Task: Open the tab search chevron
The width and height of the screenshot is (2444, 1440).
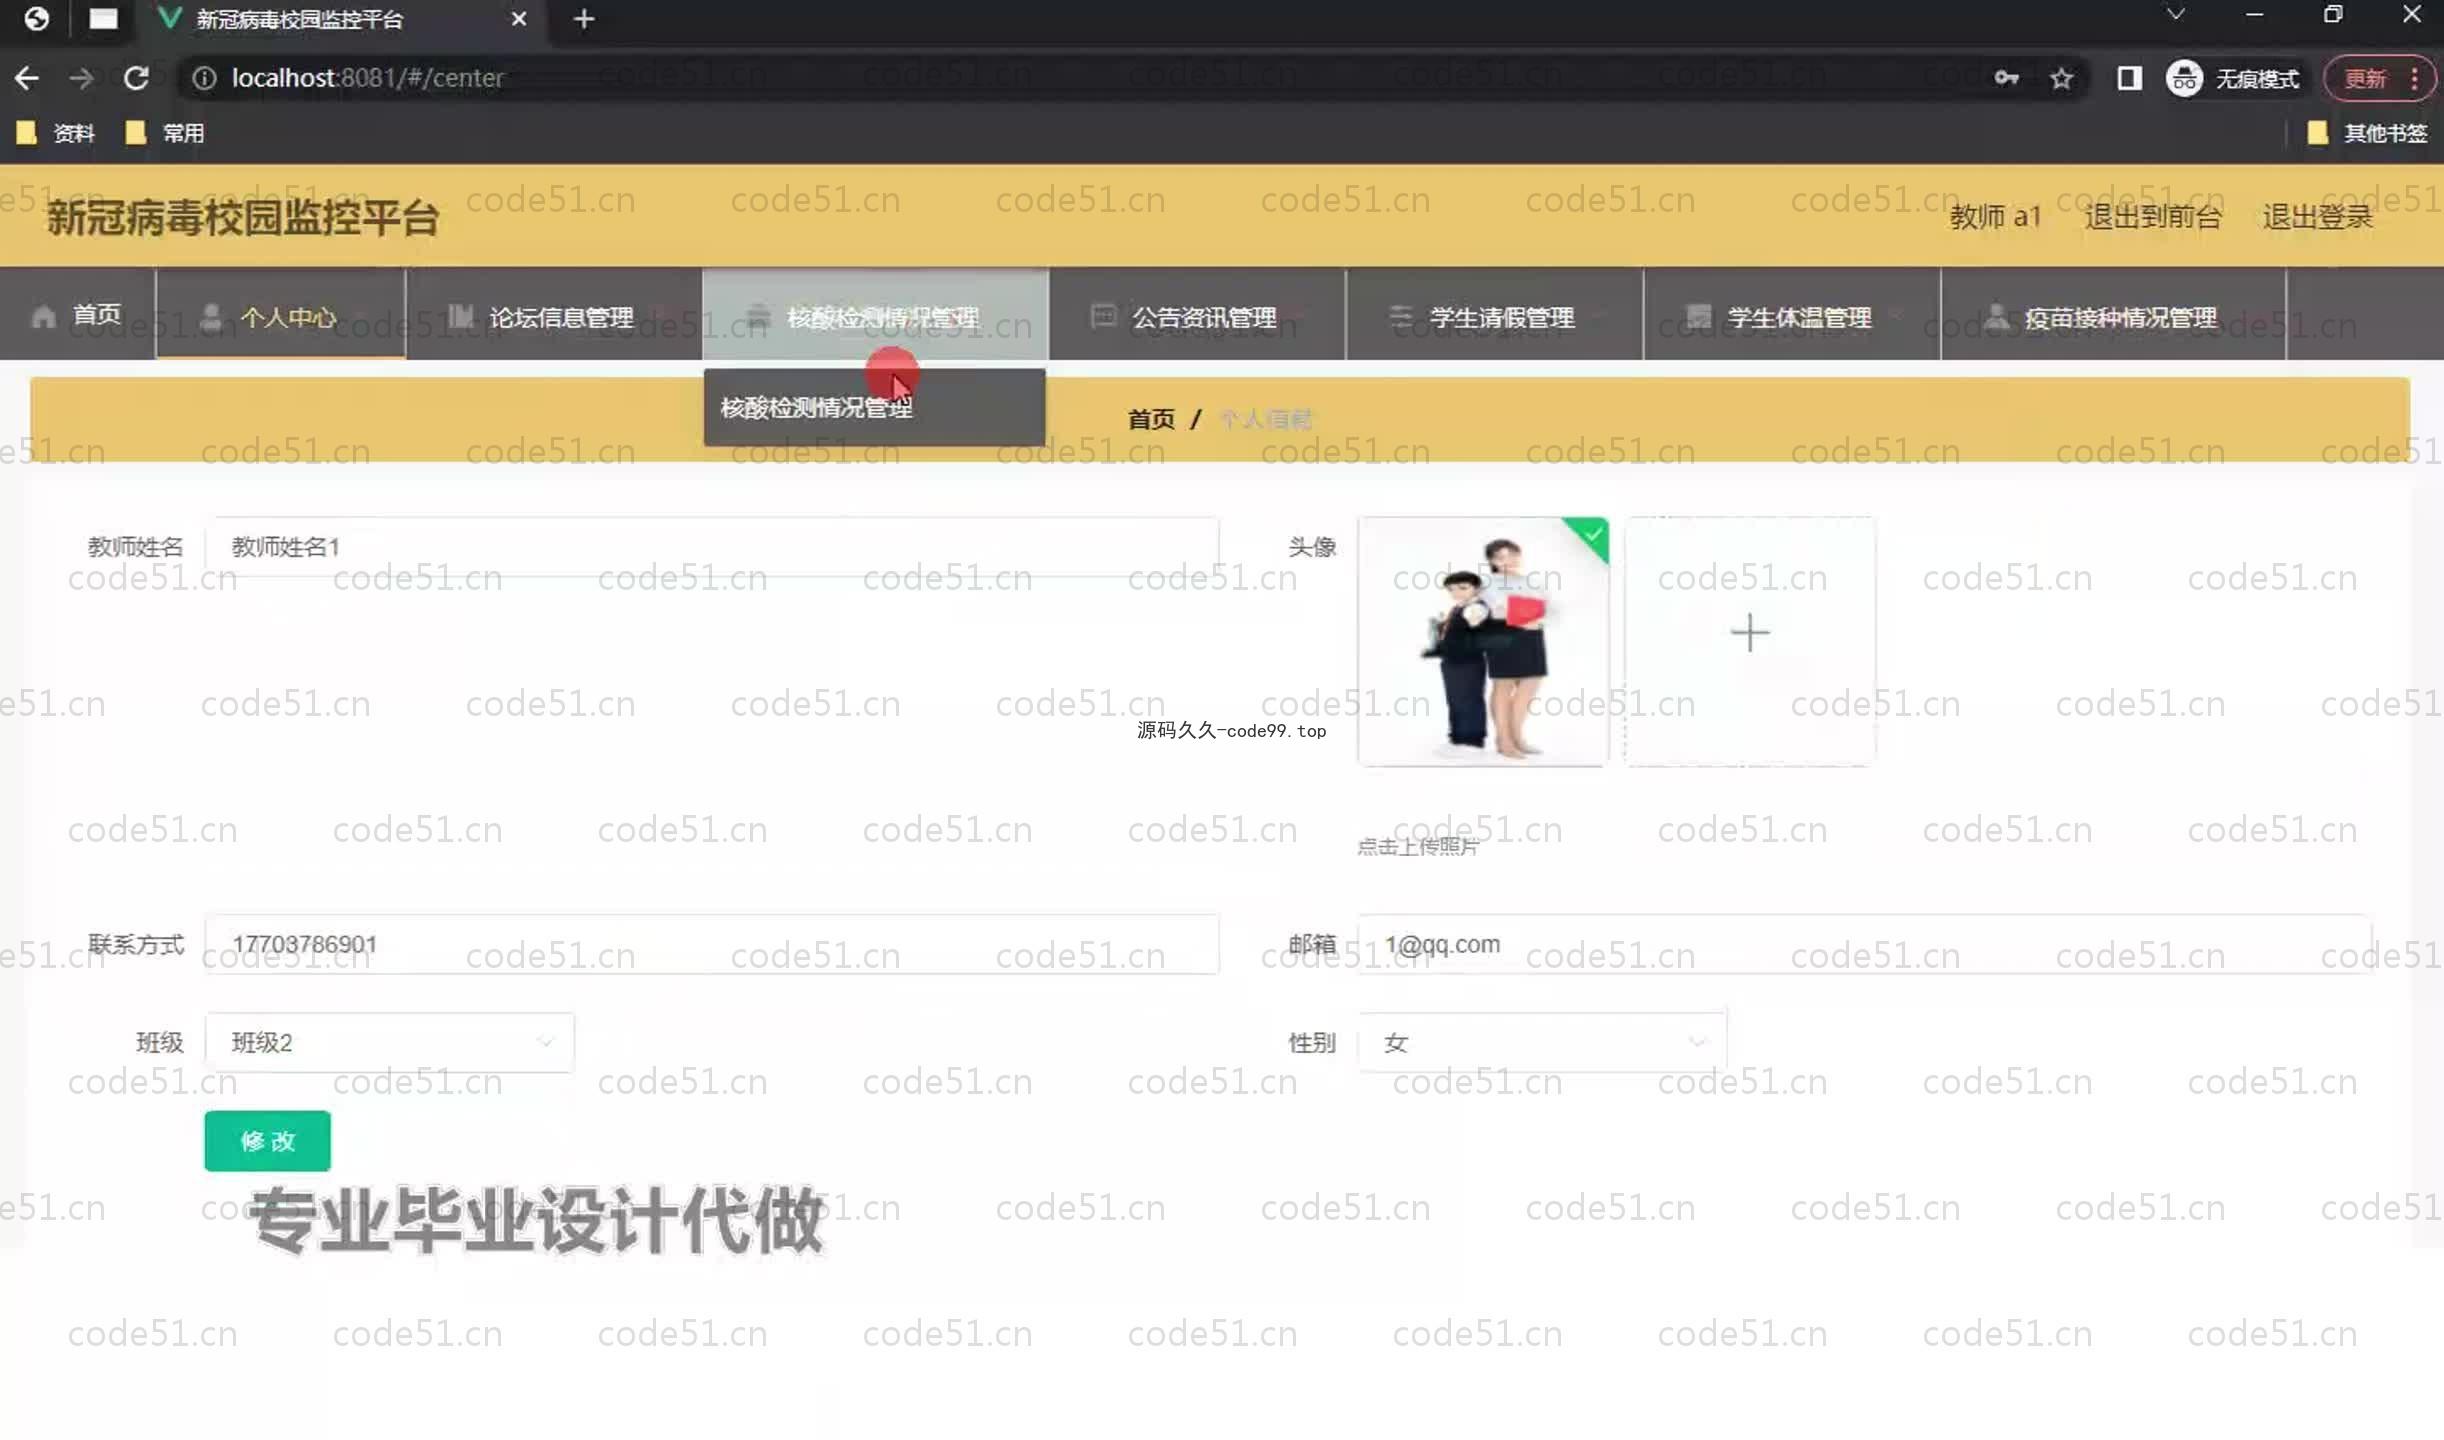Action: [2175, 14]
